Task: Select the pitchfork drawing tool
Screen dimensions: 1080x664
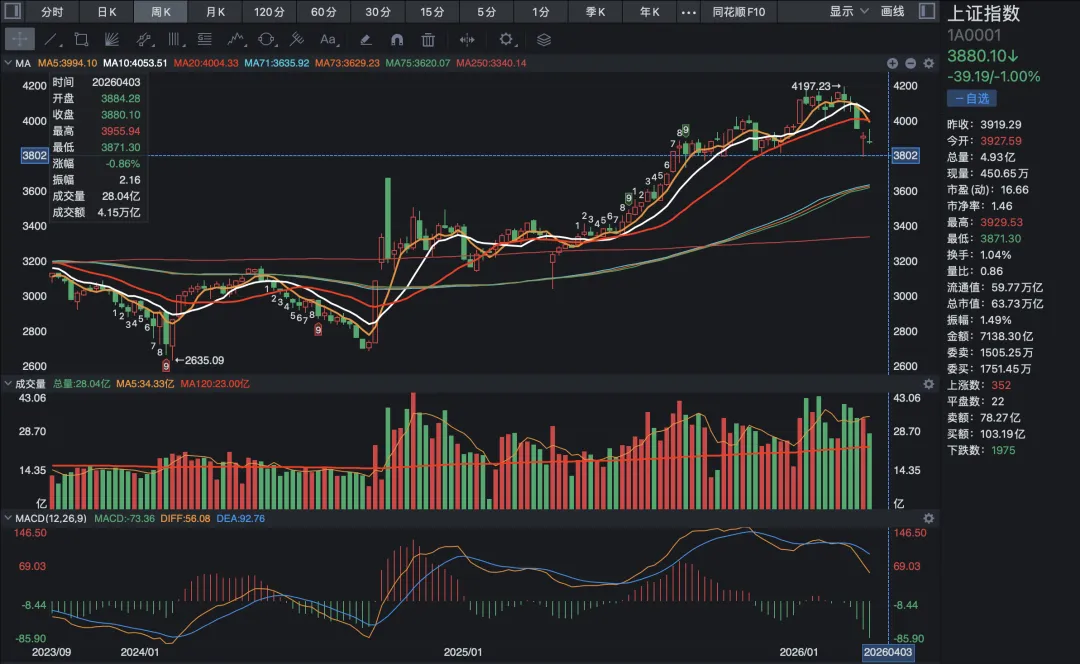Action: pyautogui.click(x=297, y=39)
